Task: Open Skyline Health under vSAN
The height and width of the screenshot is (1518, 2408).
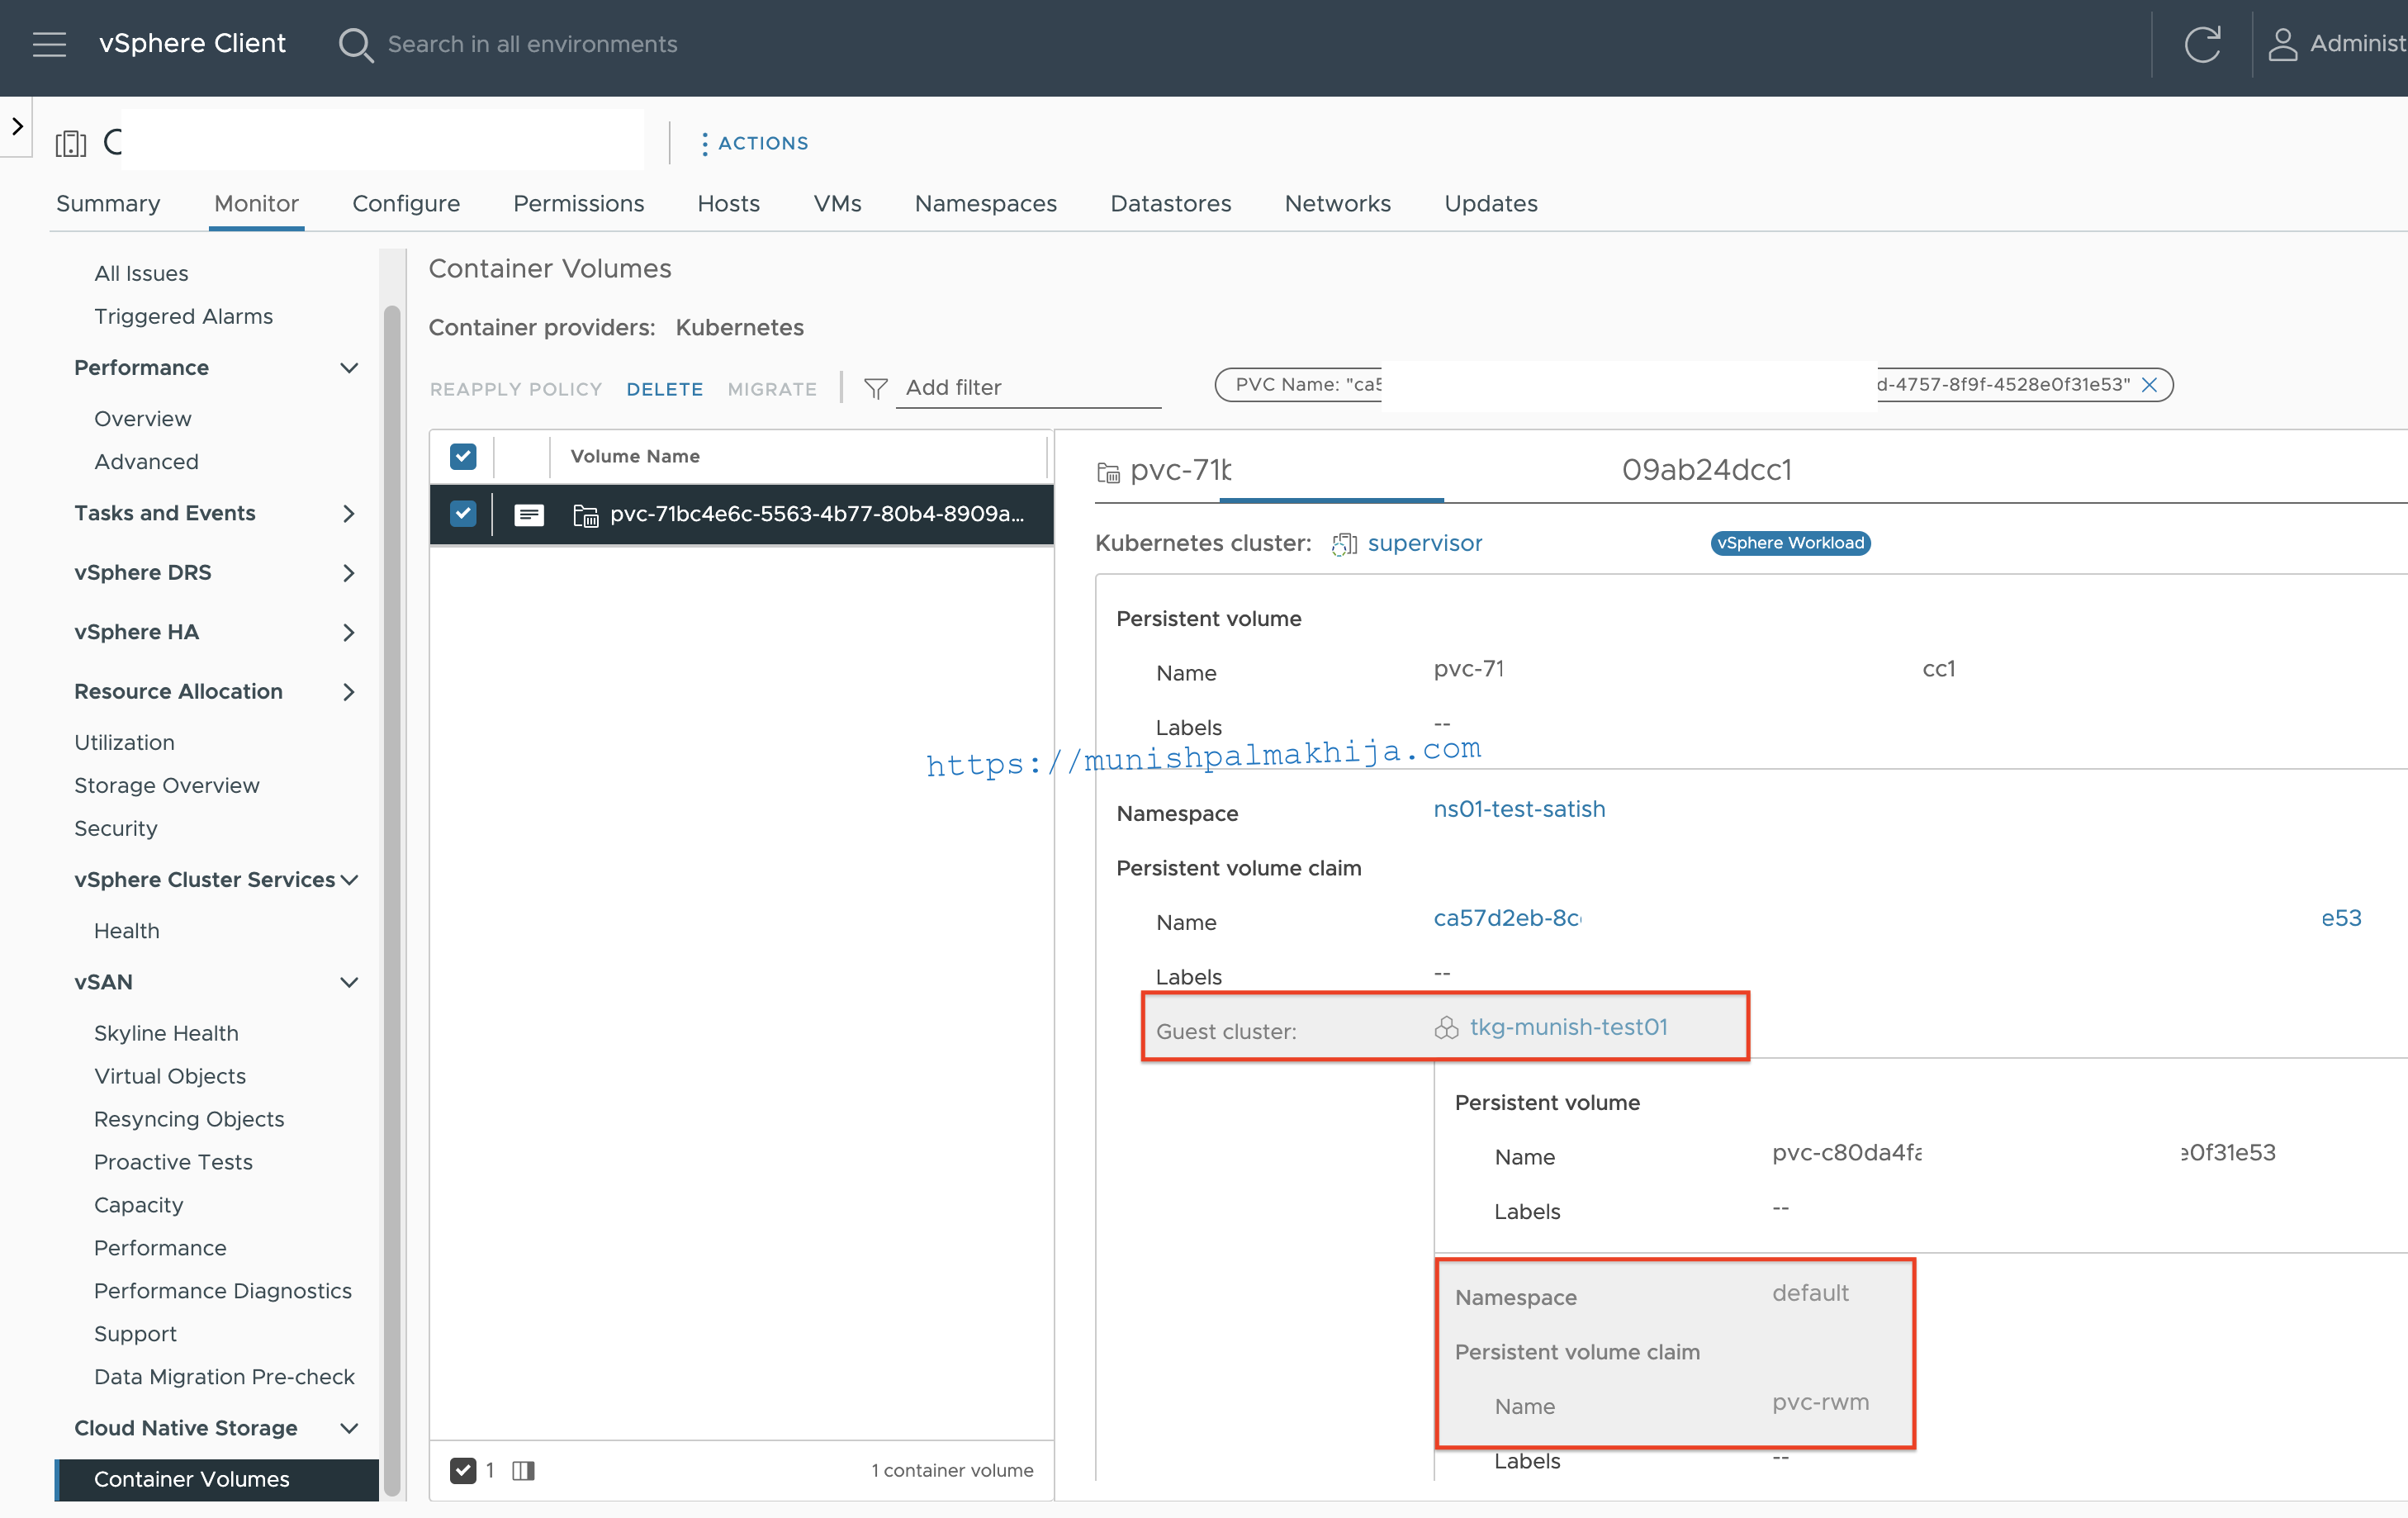Action: 166,1033
